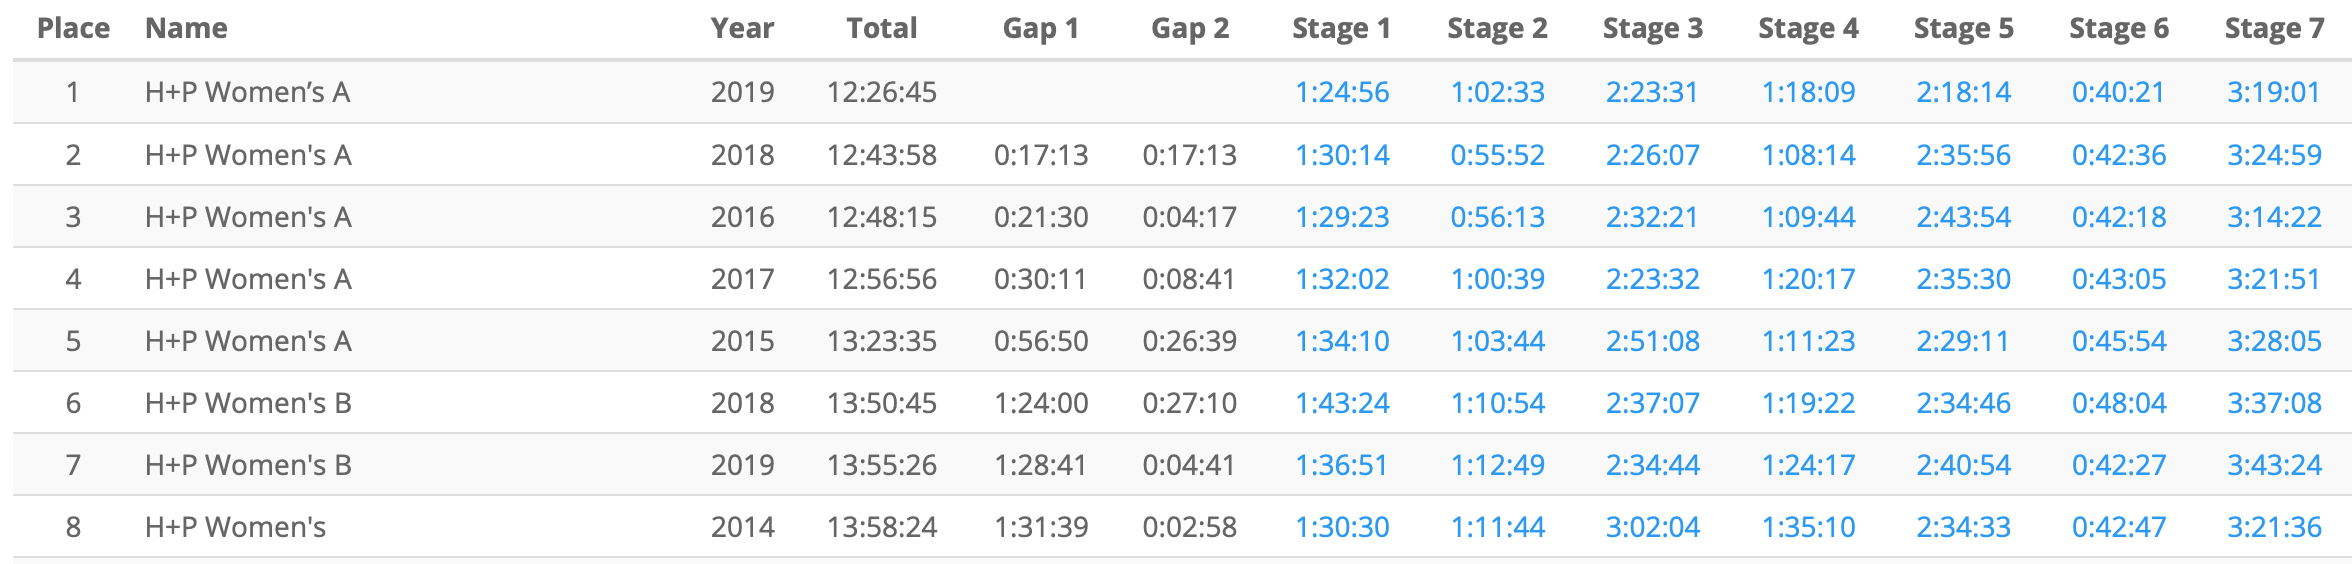Select the Stage 4 time 1:20:17 link
Viewport: 2352px width, 564px height.
(1808, 279)
